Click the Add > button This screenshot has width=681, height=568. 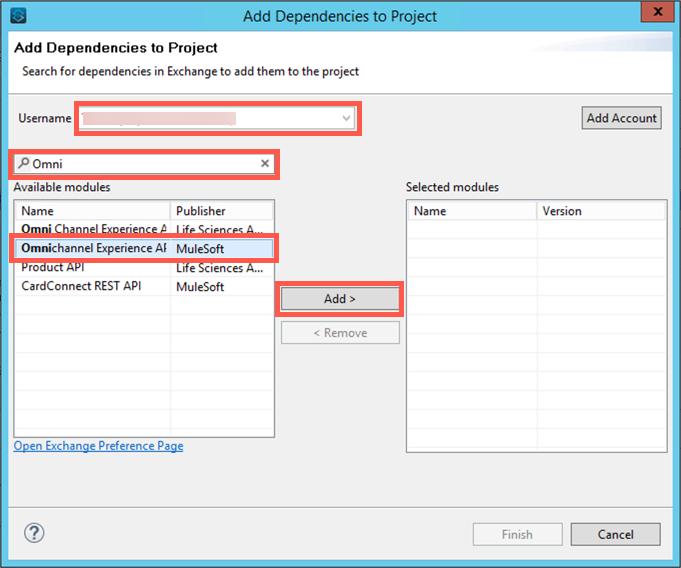click(x=340, y=299)
